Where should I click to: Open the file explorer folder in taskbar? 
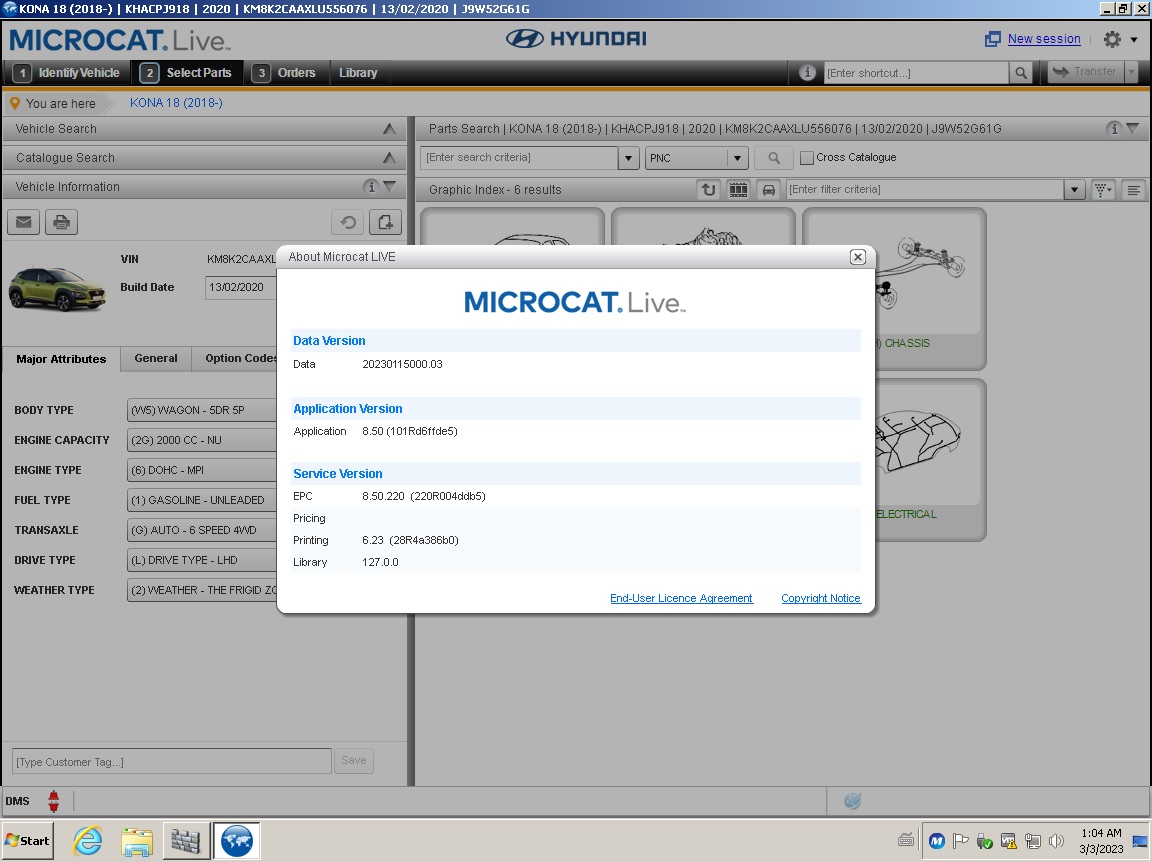(x=137, y=841)
